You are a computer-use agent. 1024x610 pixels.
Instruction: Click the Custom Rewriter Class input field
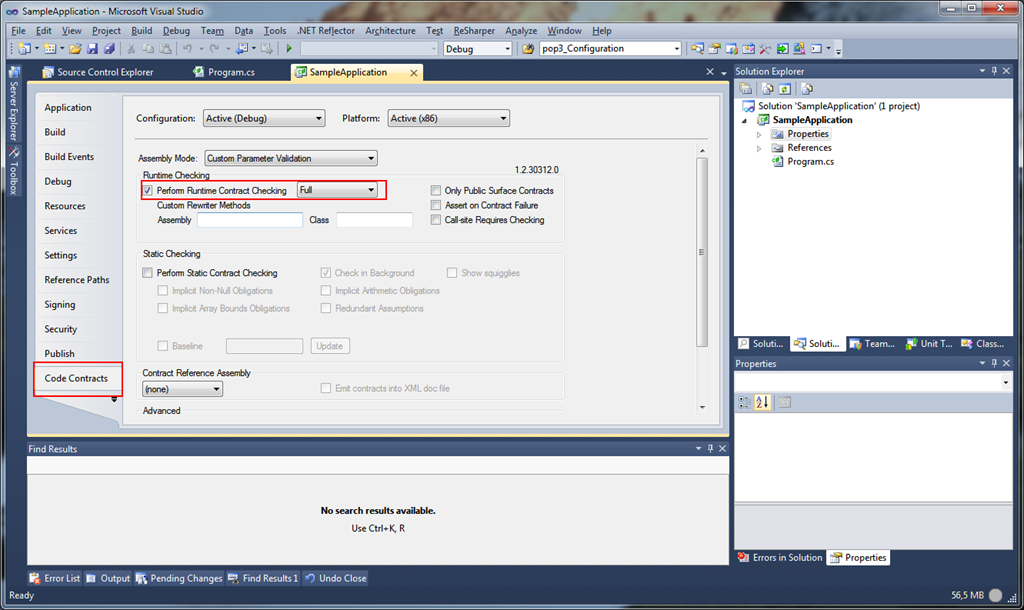(x=374, y=220)
